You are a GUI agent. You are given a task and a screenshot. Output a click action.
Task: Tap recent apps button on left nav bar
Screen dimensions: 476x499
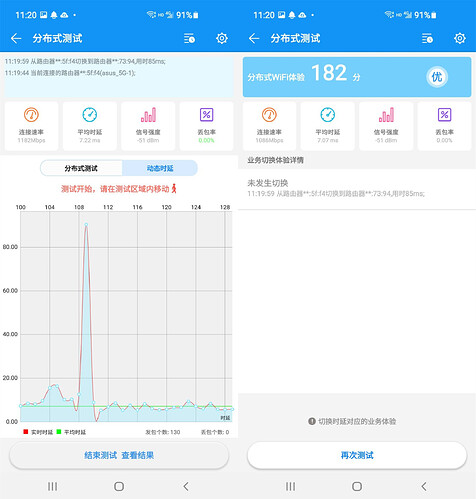click(x=52, y=486)
